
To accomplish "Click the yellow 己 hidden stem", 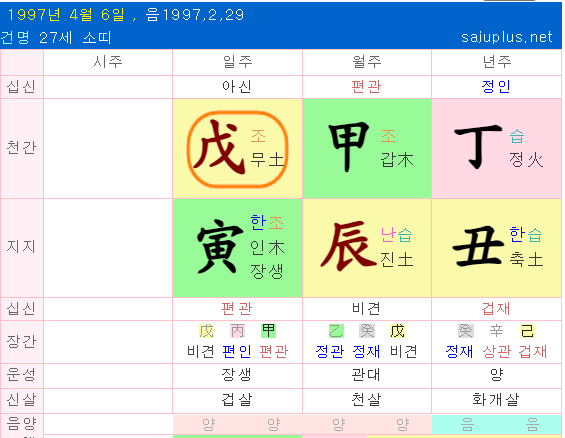I will coord(527,331).
